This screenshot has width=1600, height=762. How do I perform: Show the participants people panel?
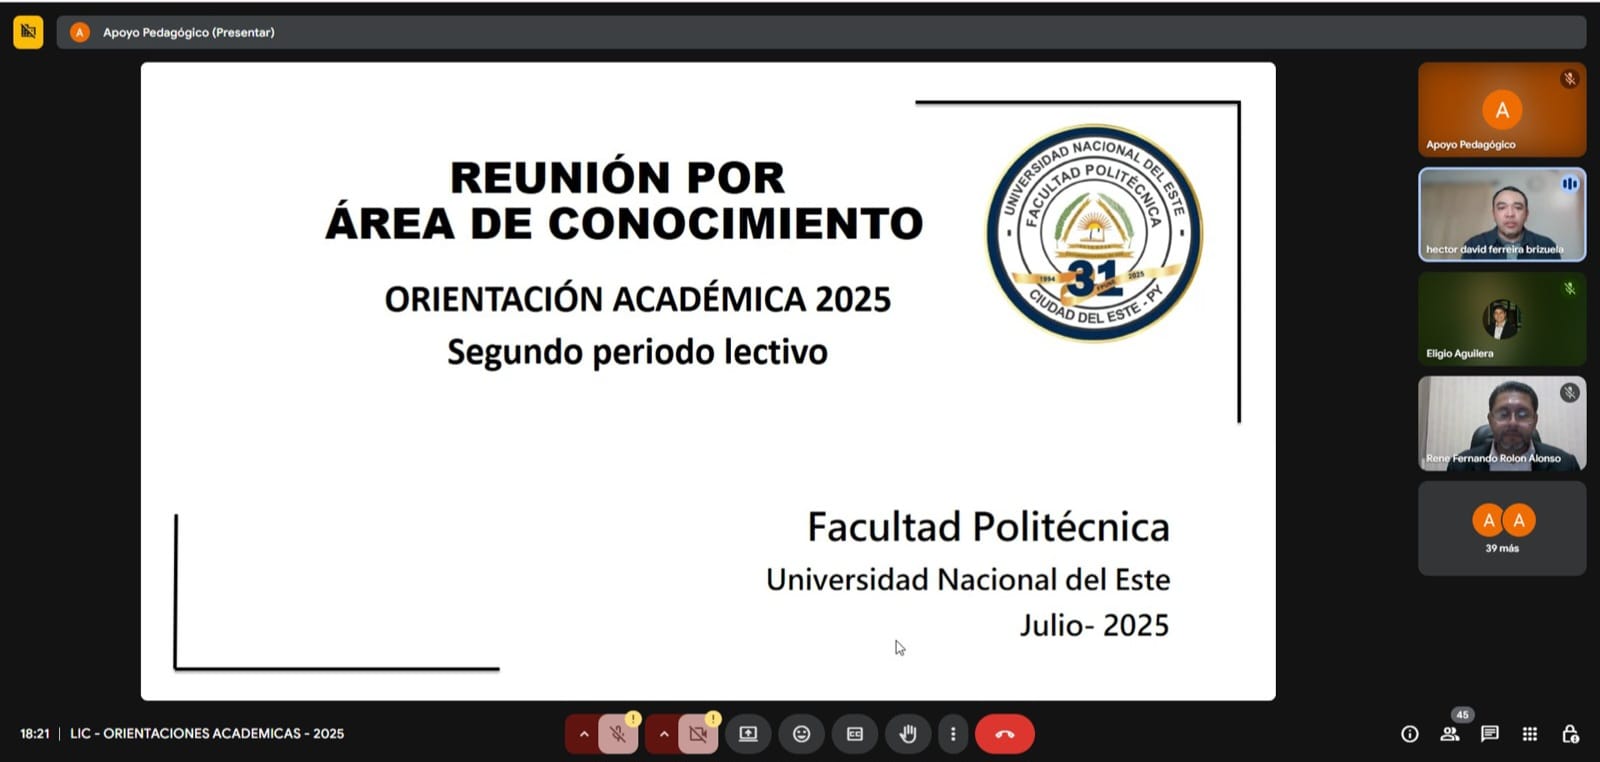click(x=1450, y=734)
